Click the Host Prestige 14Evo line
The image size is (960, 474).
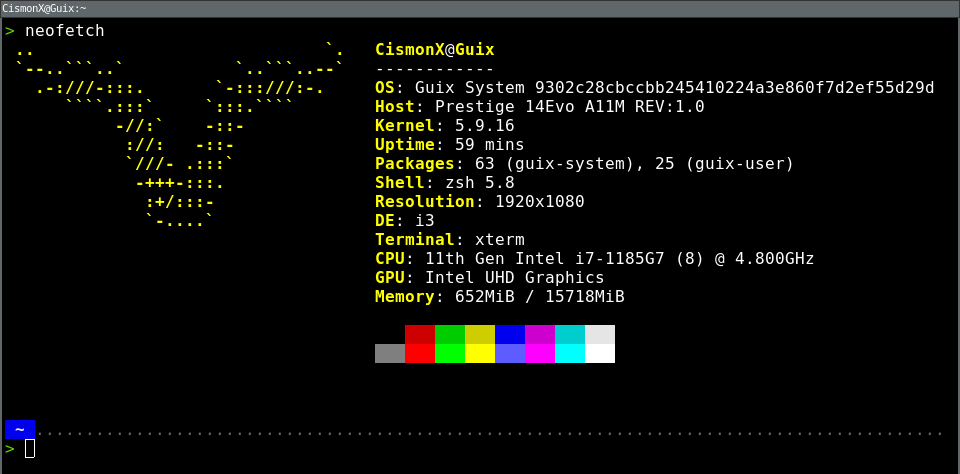click(539, 107)
